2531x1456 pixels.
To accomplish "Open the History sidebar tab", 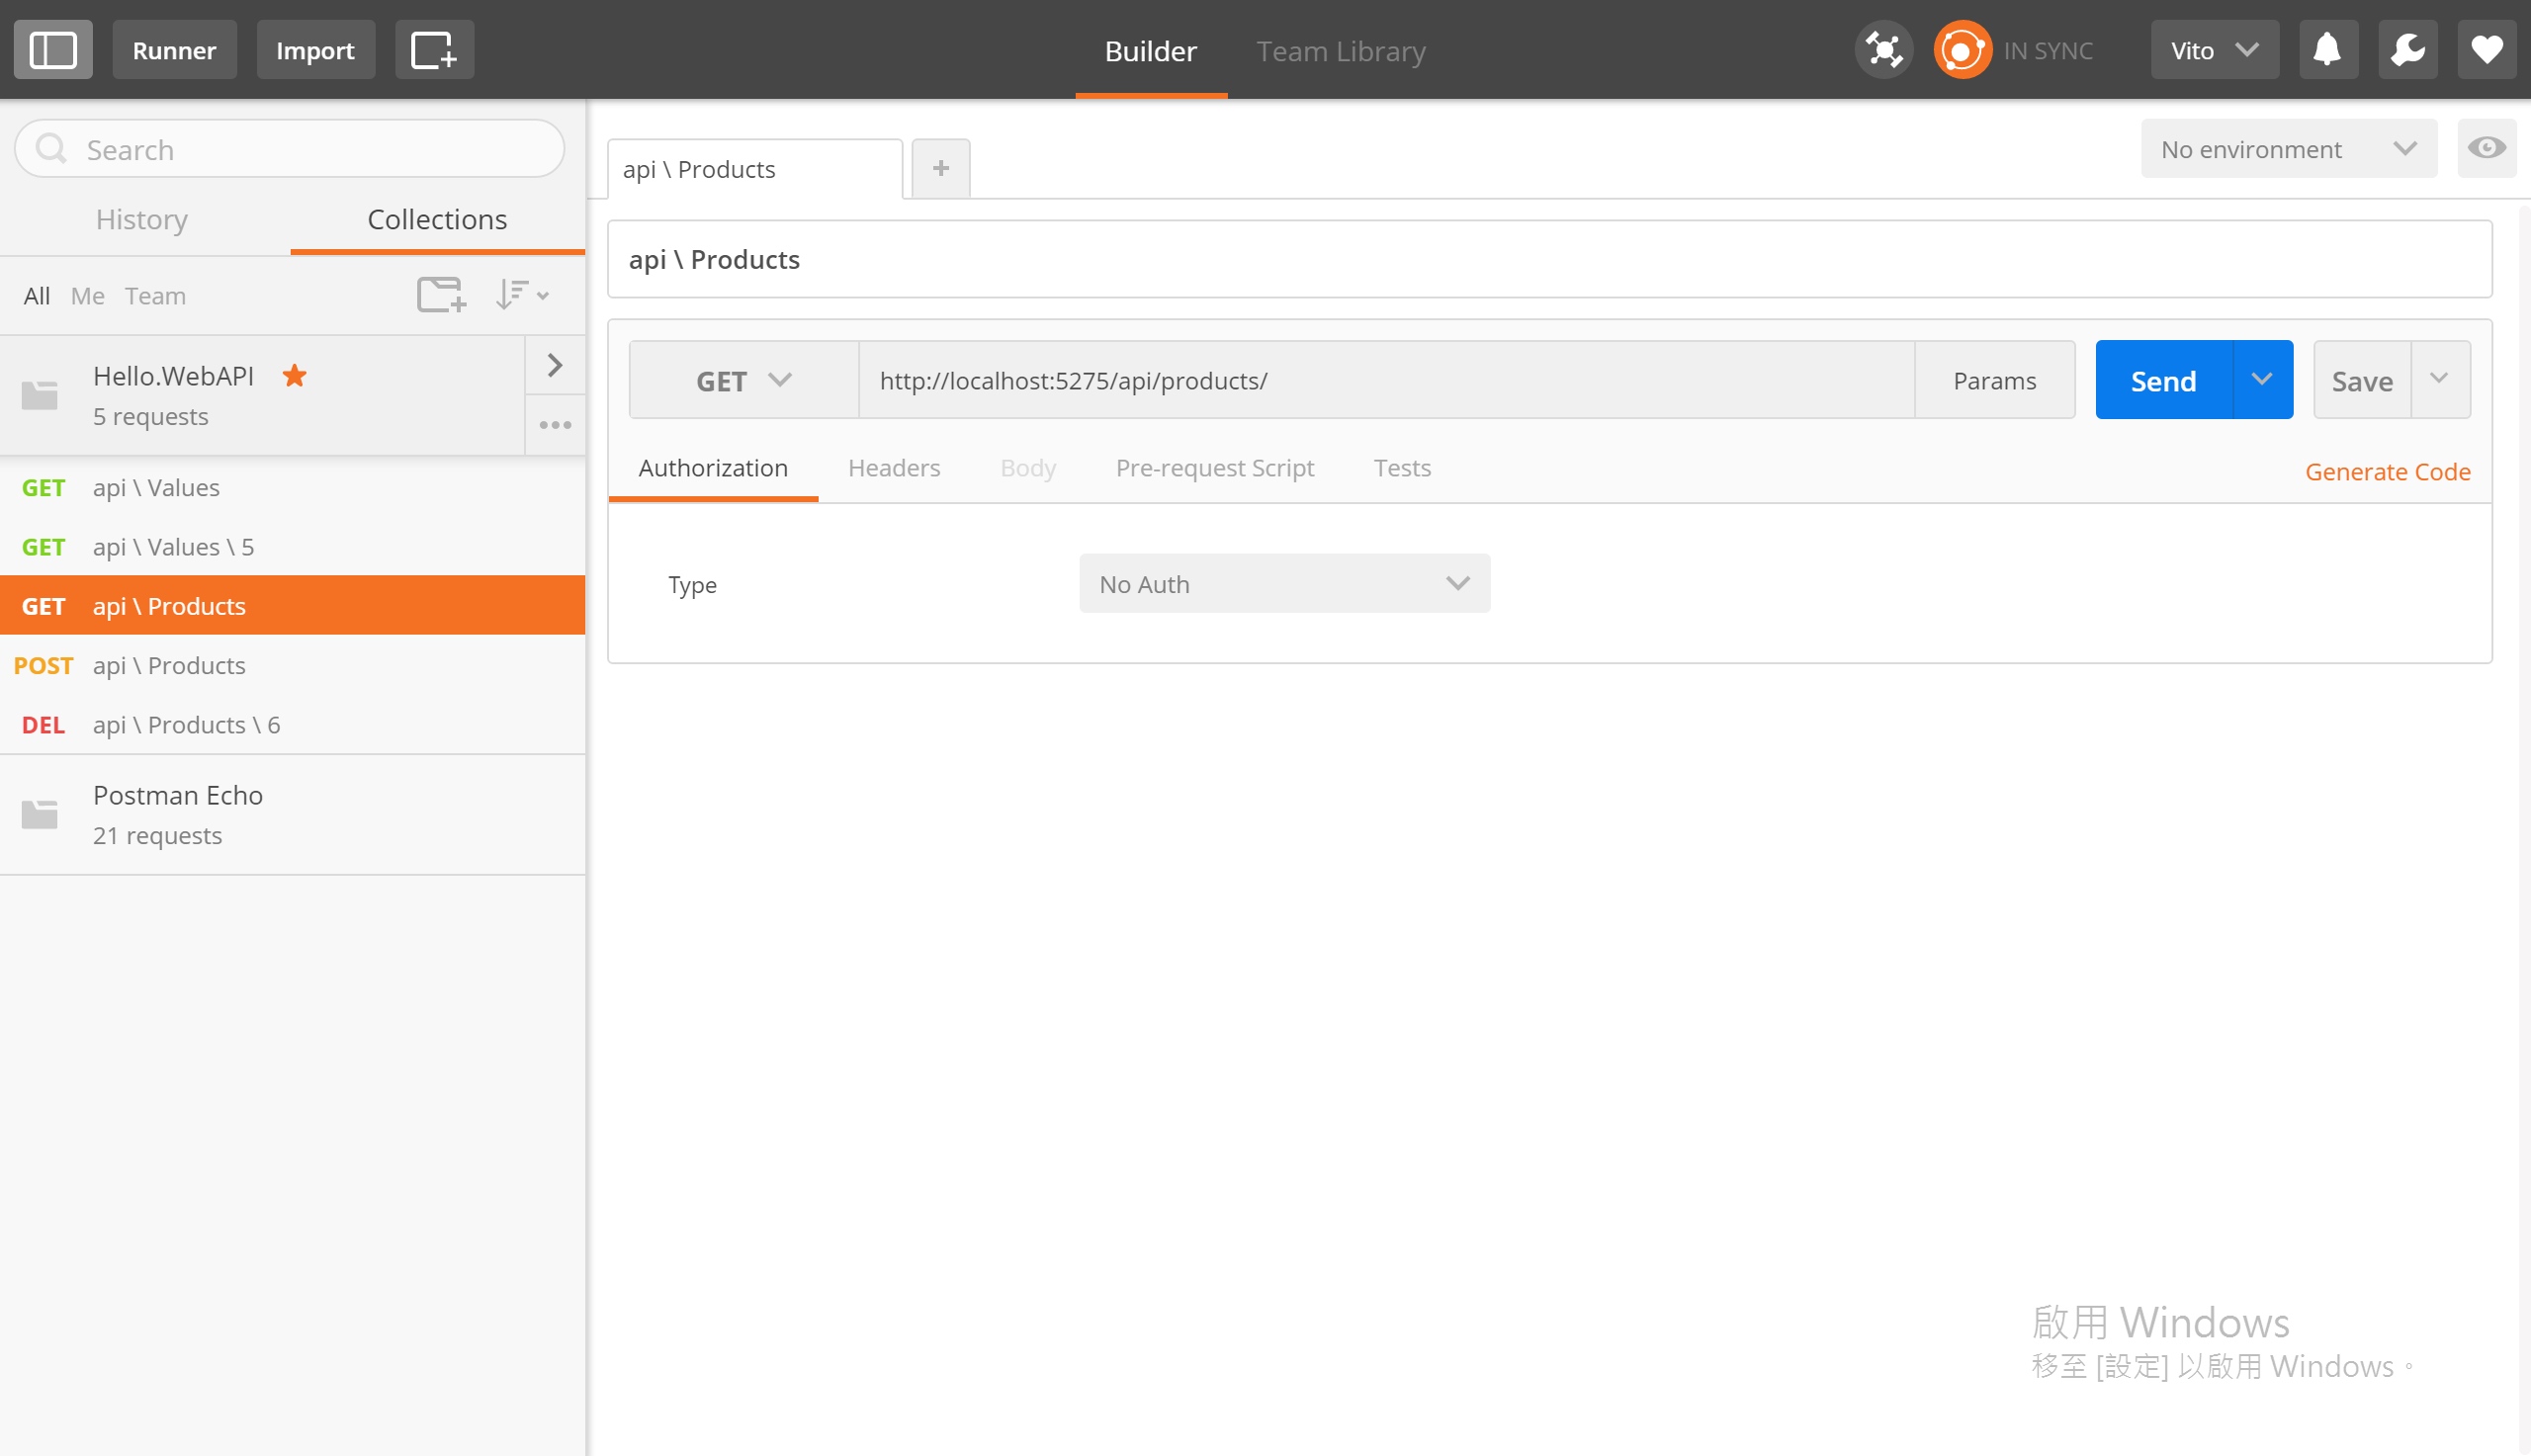I will (142, 219).
